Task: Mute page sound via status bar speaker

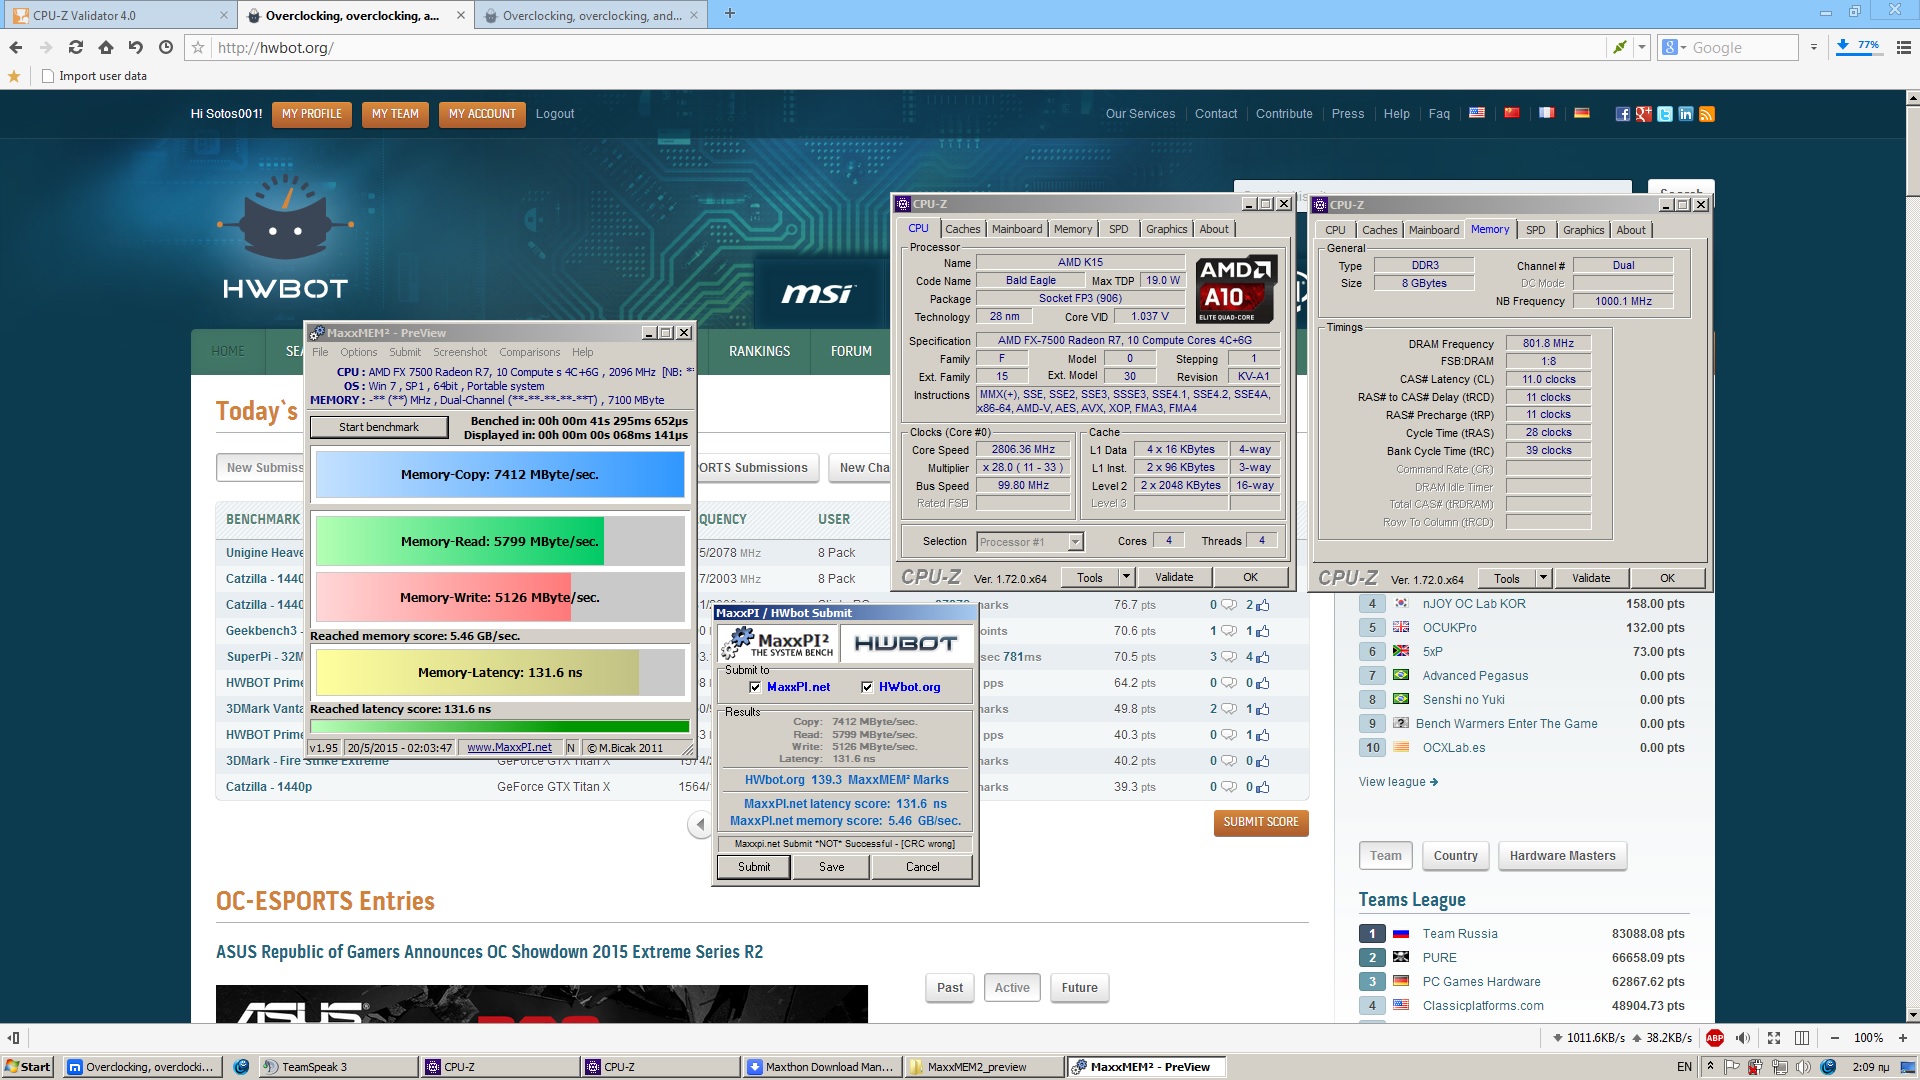Action: (x=1743, y=1038)
